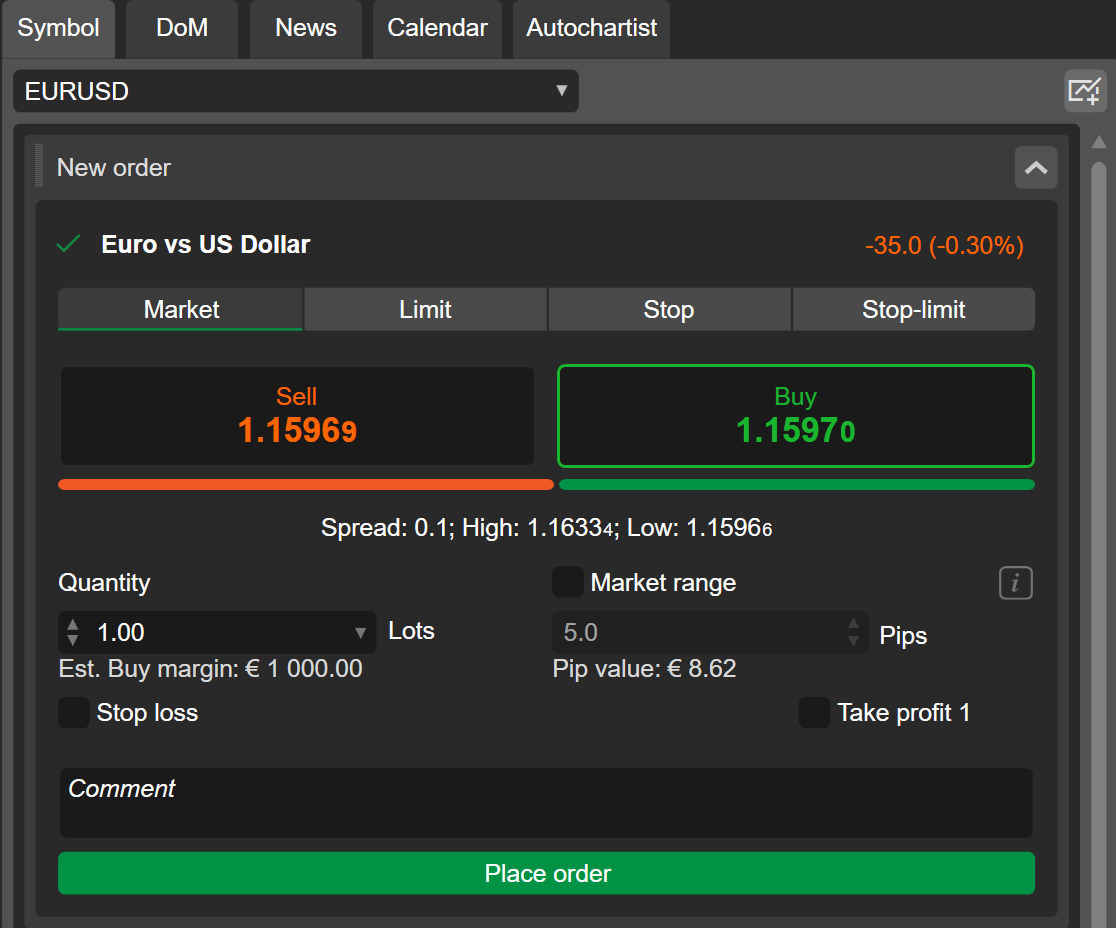Click the orange sell sentiment bar

click(x=306, y=485)
